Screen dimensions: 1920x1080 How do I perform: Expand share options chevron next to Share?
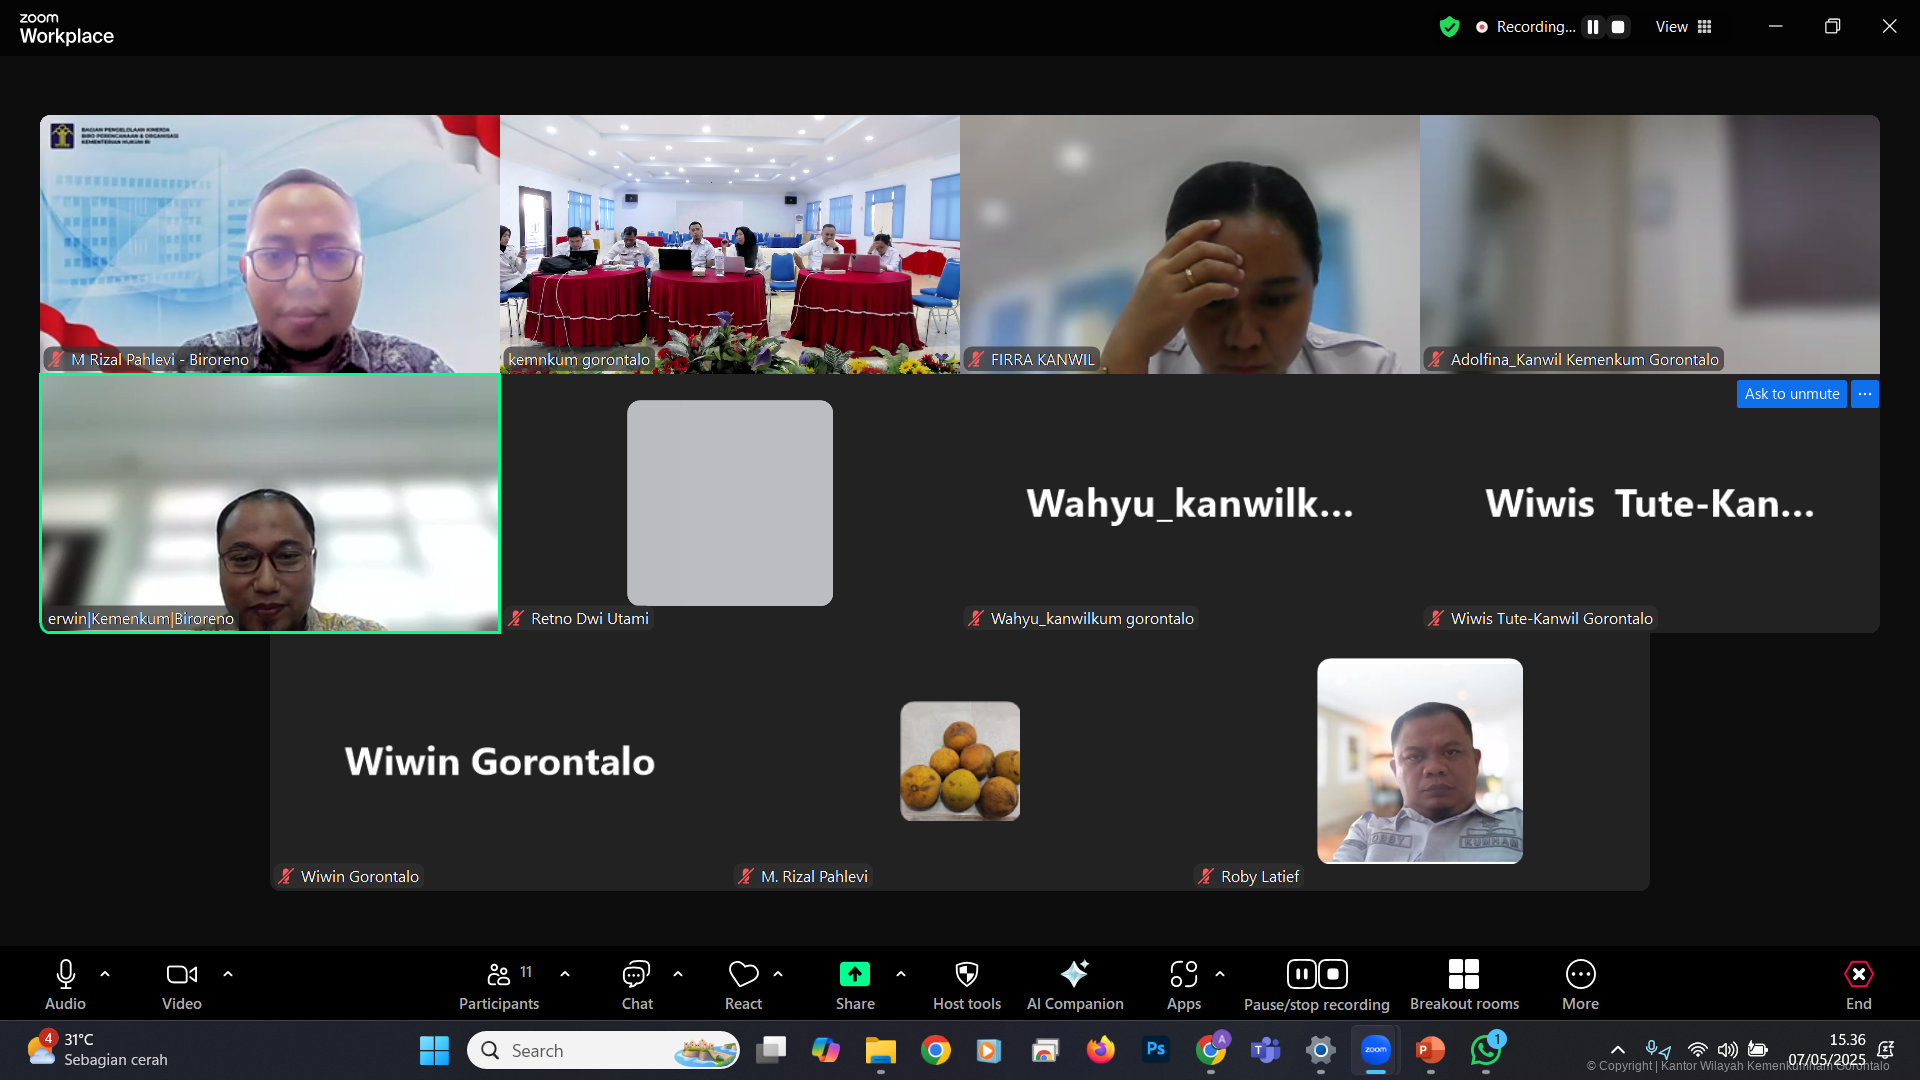coord(901,974)
